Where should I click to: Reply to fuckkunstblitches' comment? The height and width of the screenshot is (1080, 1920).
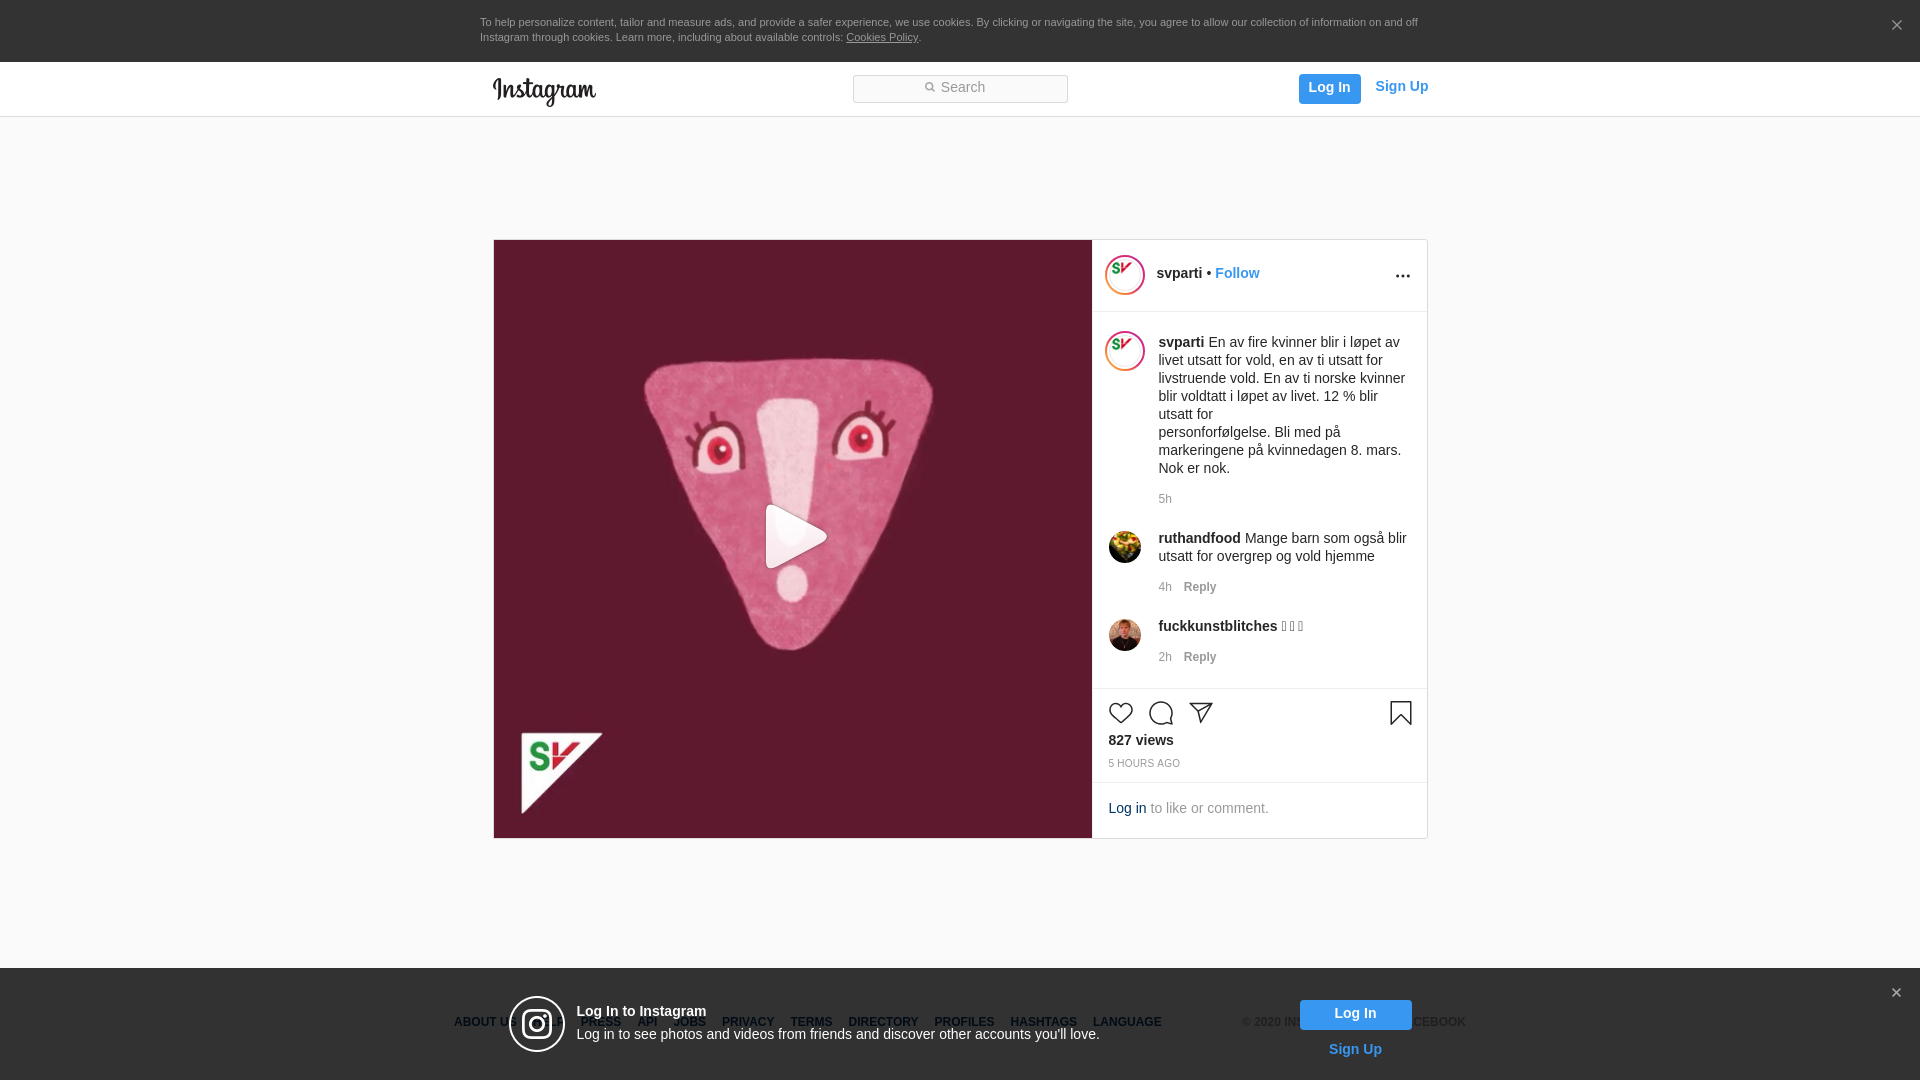pos(1200,657)
